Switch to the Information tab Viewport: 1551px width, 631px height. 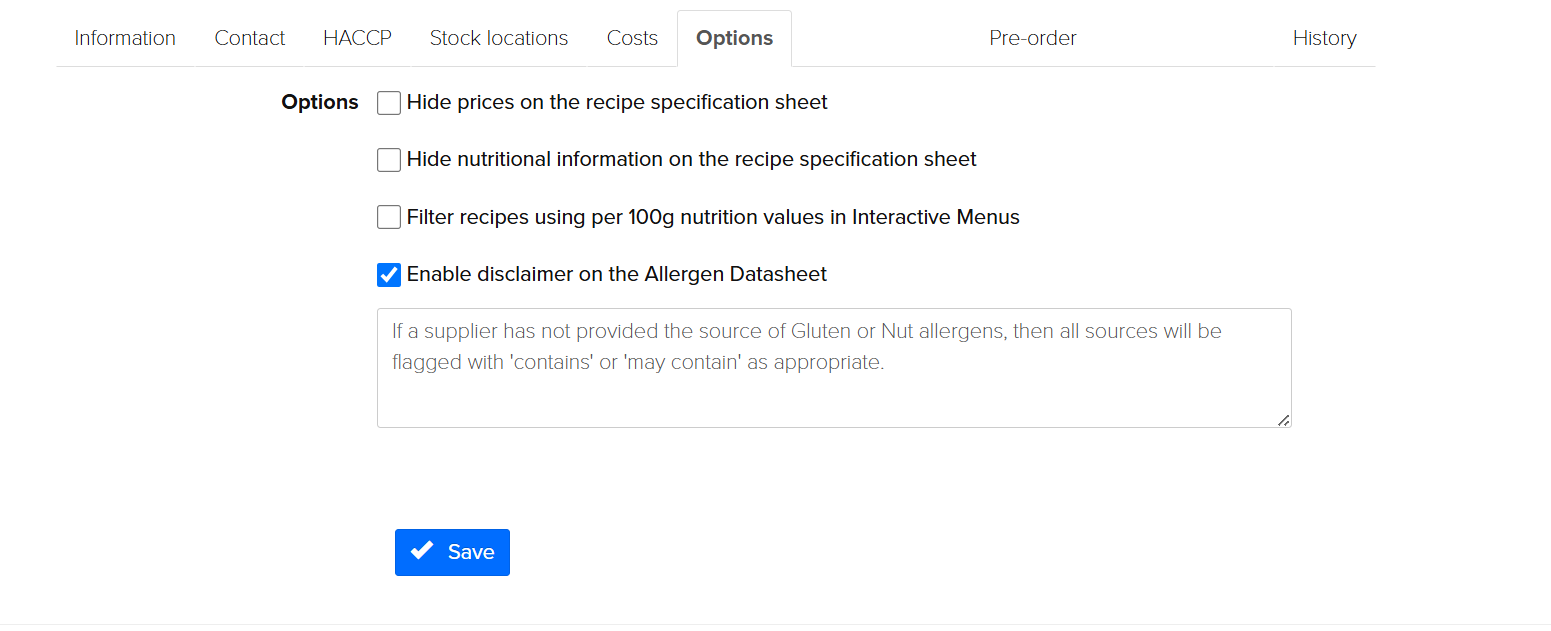pos(125,38)
